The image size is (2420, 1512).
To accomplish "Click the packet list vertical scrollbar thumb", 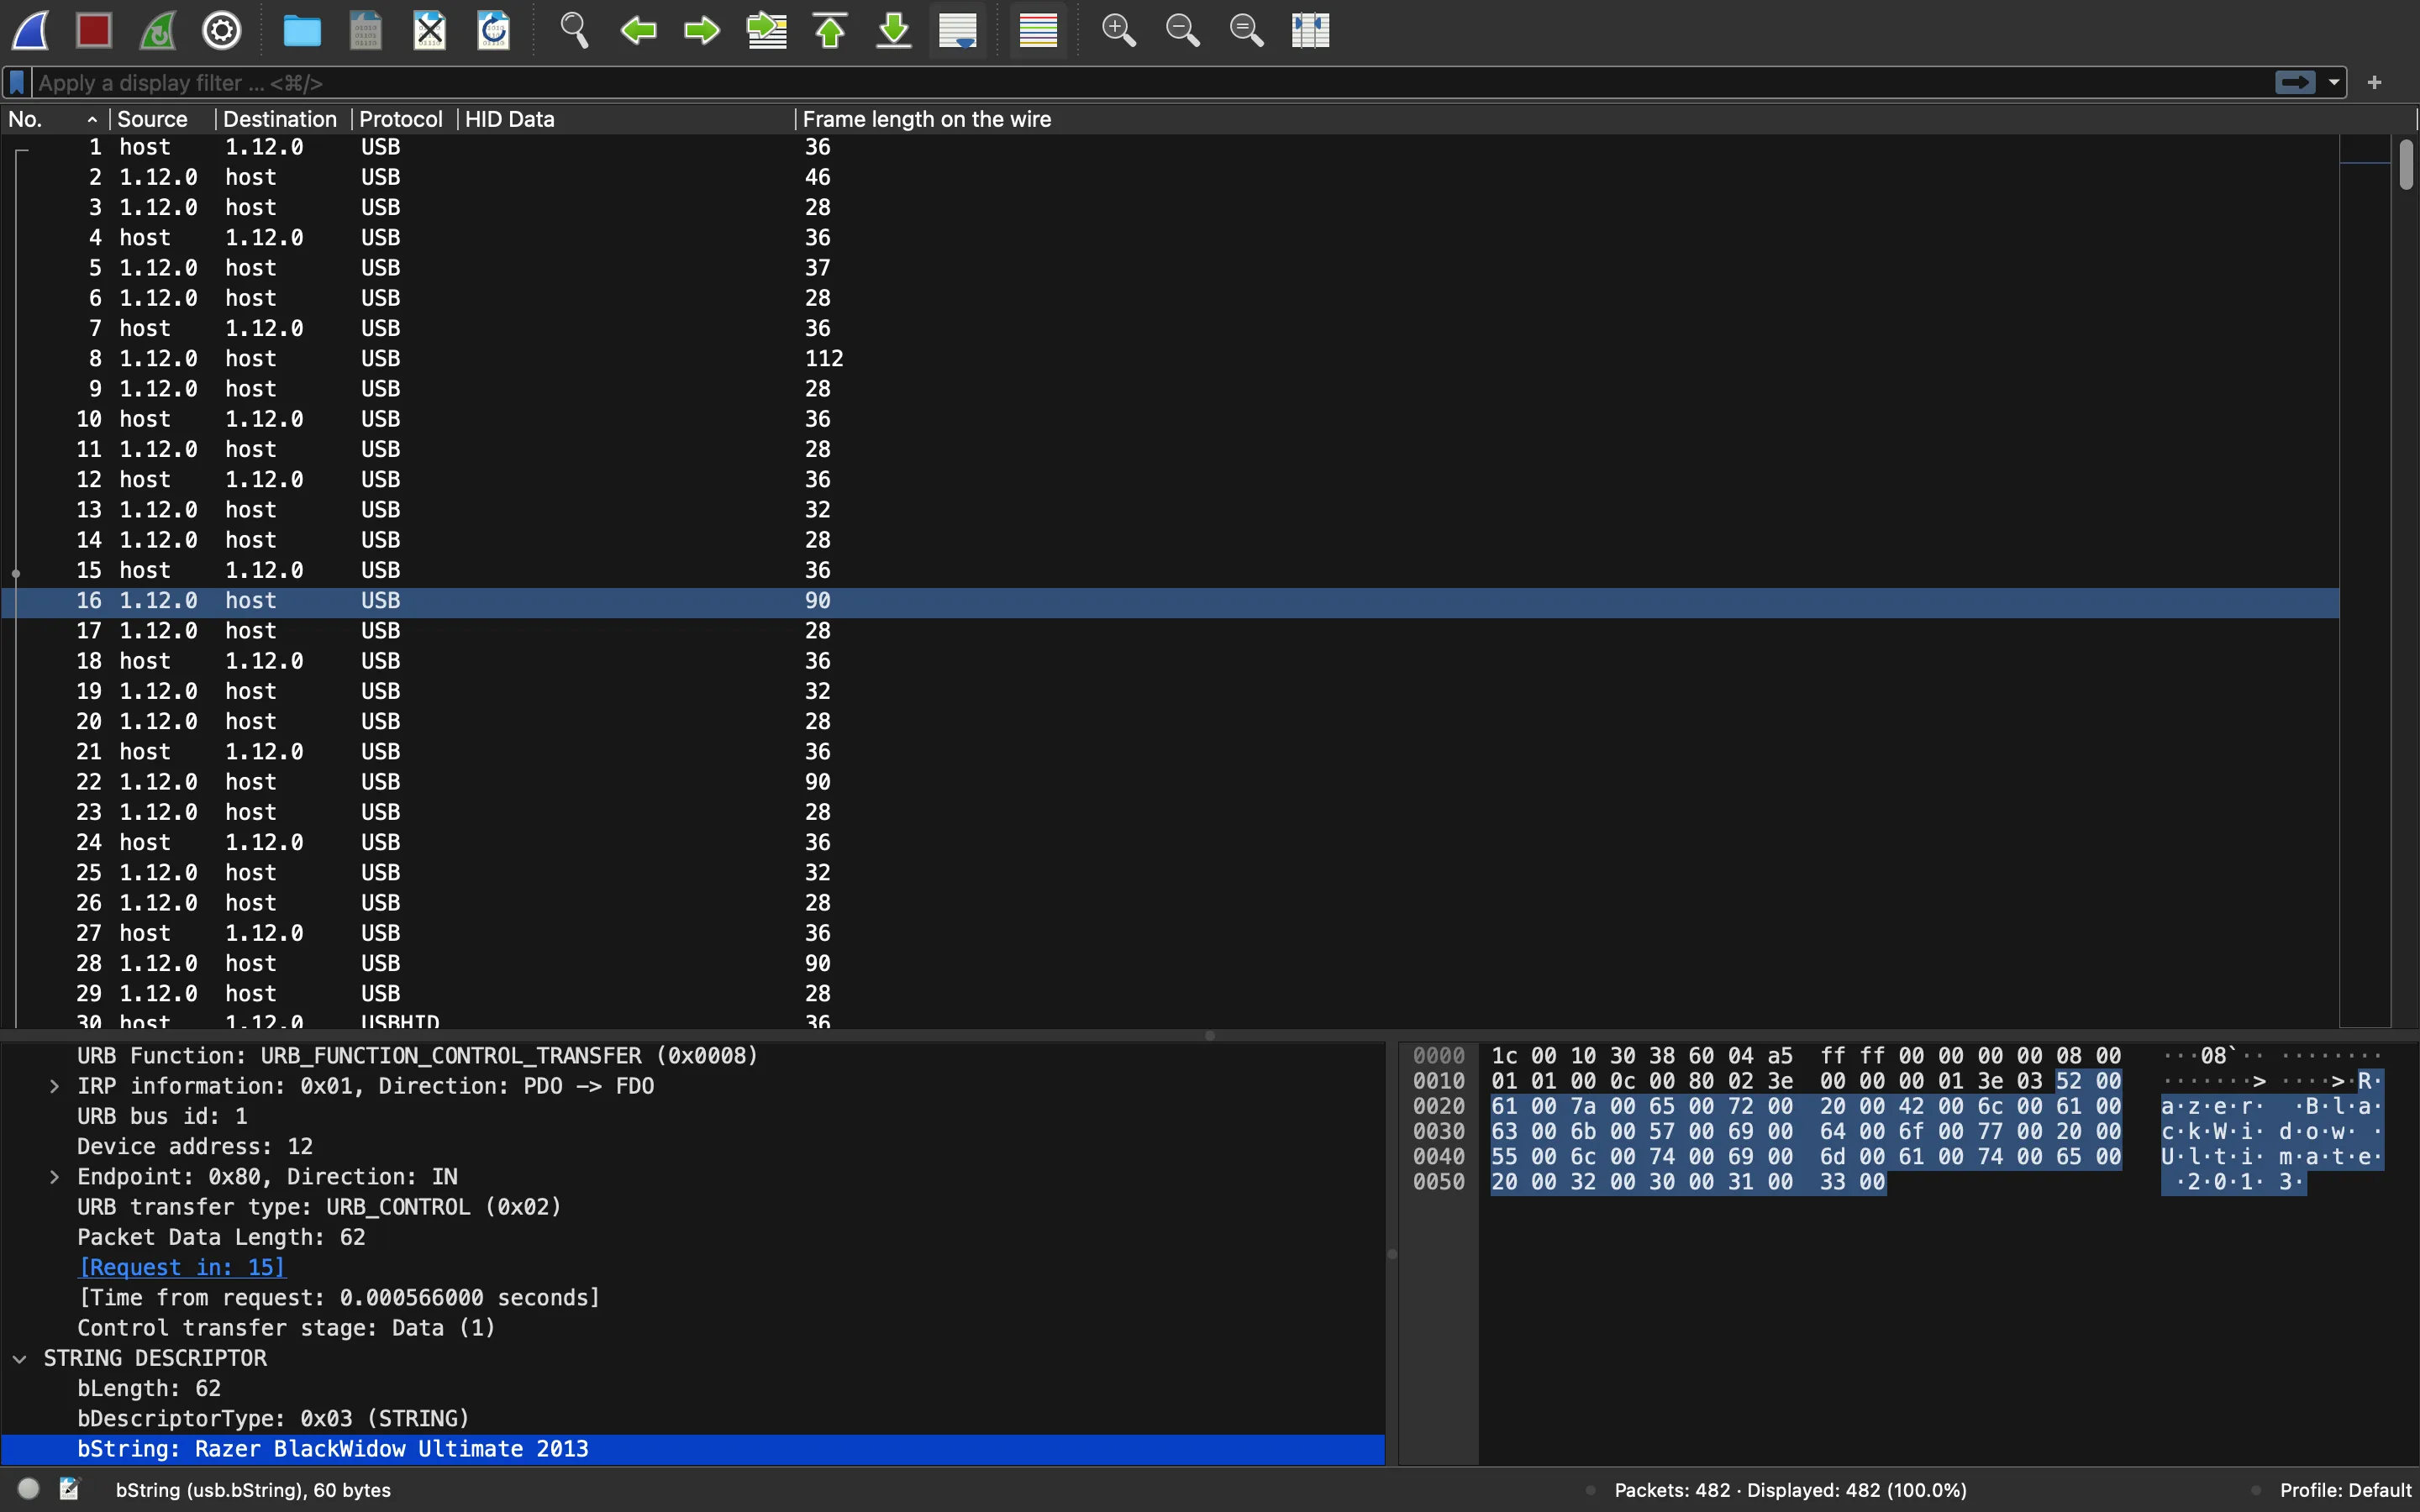I will point(2406,165).
